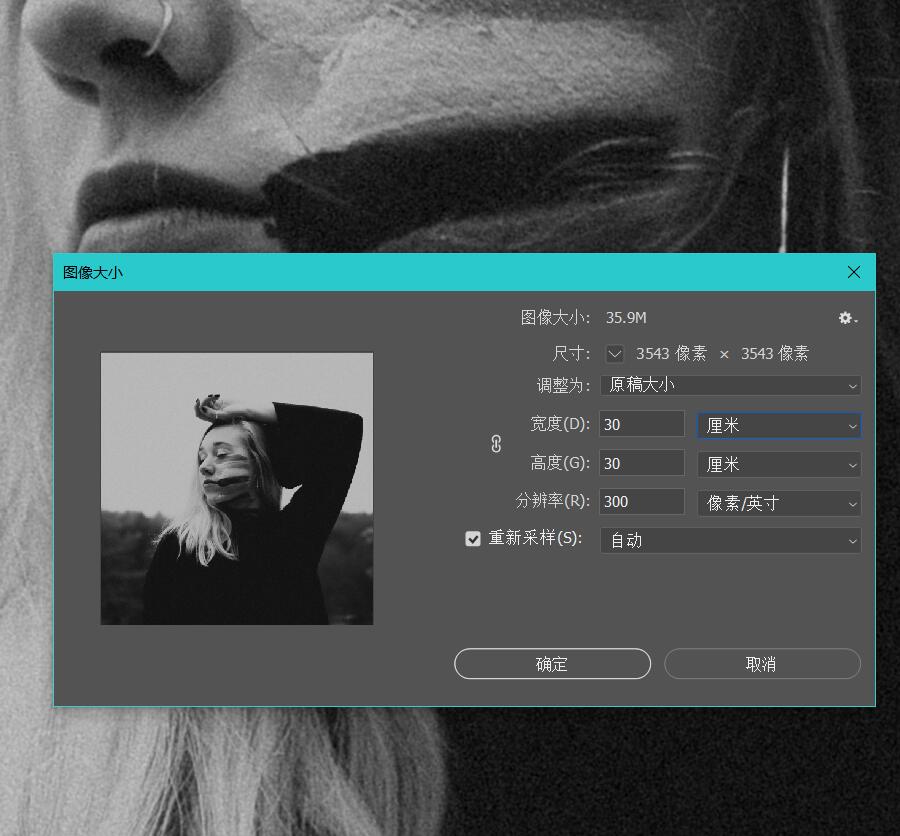Viewport: 900px width, 836px height.
Task: Open the resample method dropdown showing 自动
Action: [730, 540]
